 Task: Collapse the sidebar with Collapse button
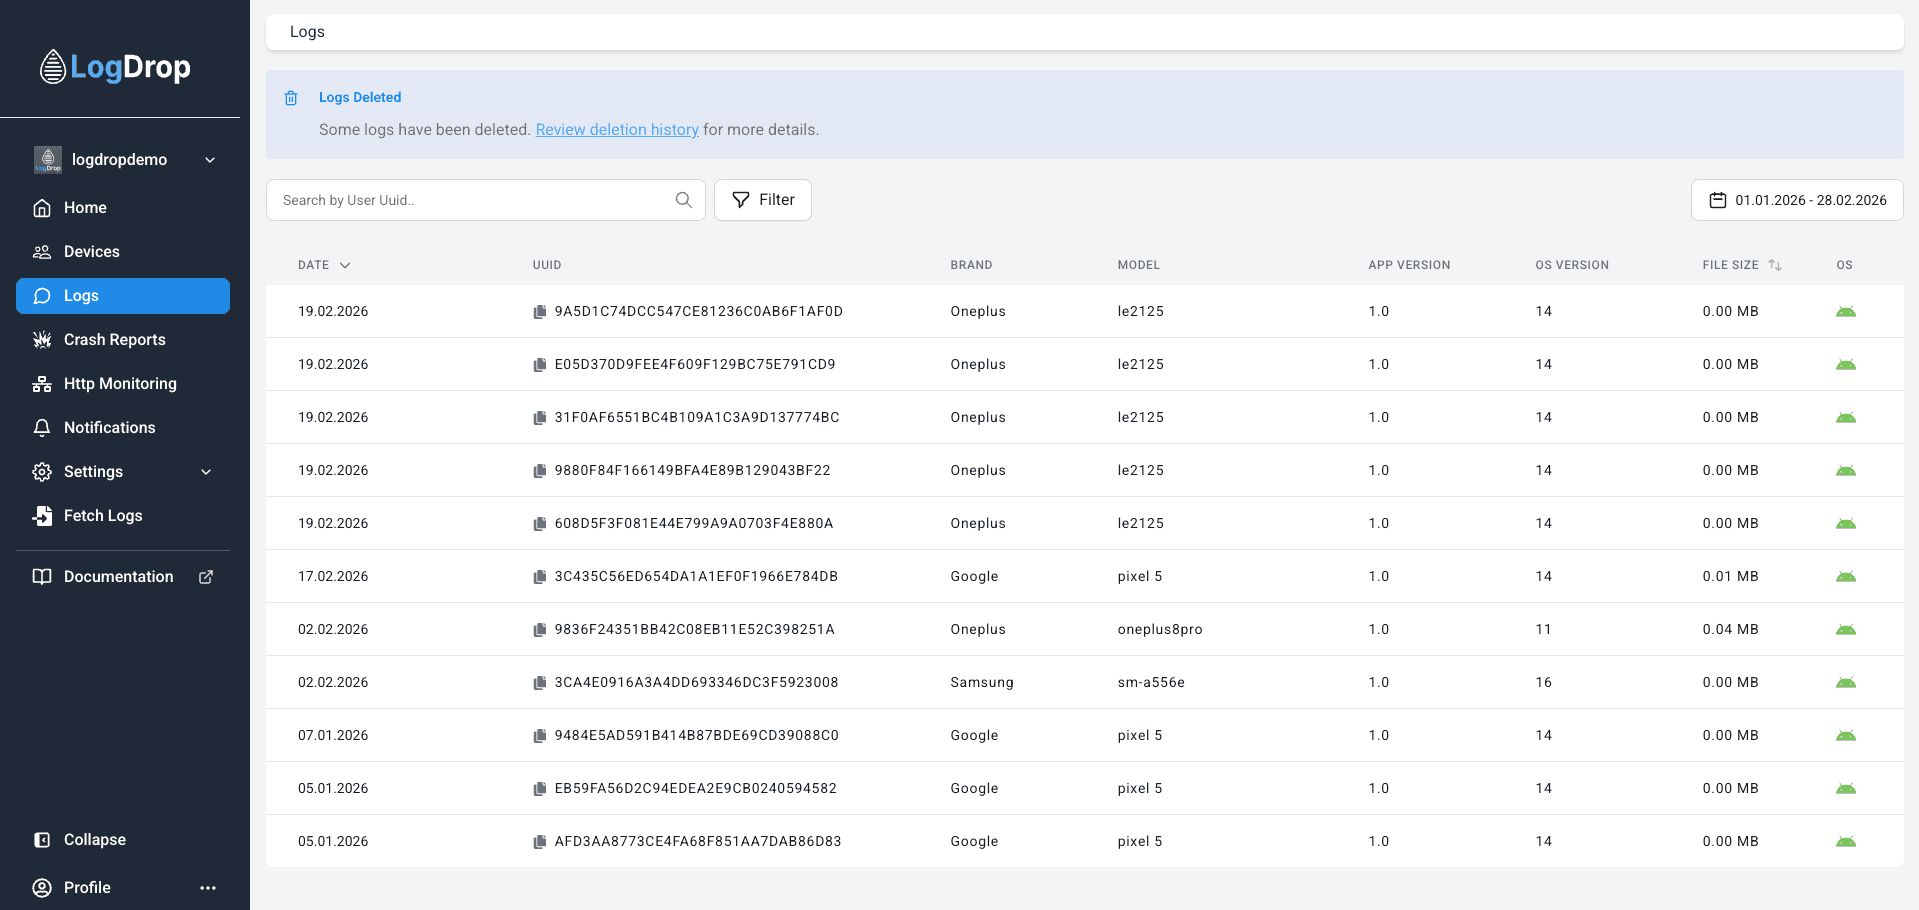(x=123, y=840)
